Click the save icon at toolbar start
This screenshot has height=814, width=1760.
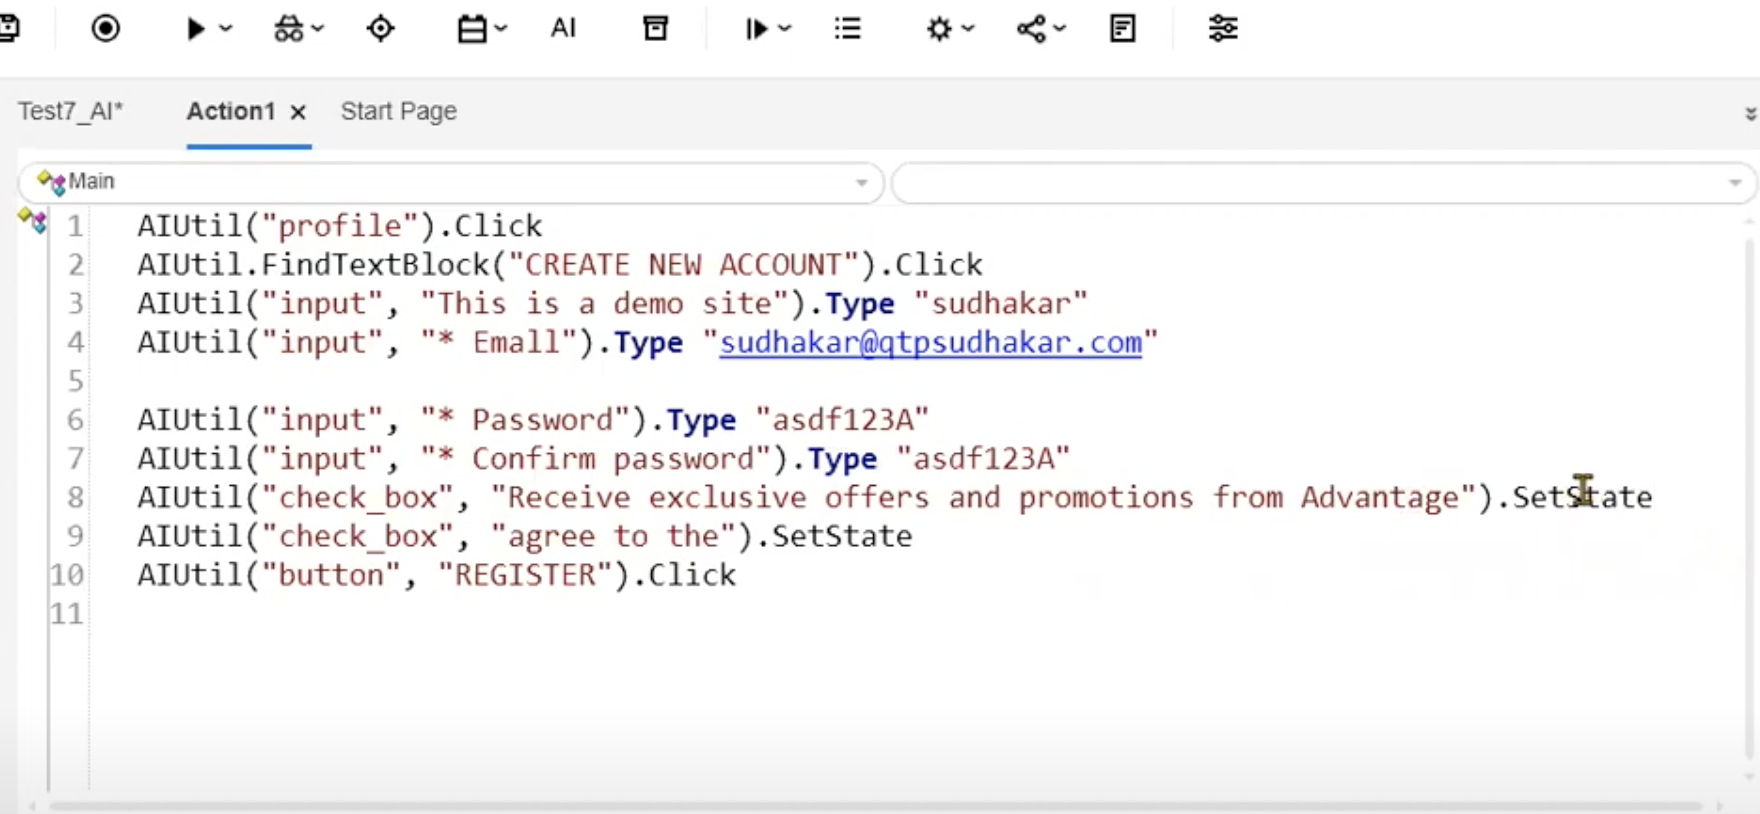(9, 28)
